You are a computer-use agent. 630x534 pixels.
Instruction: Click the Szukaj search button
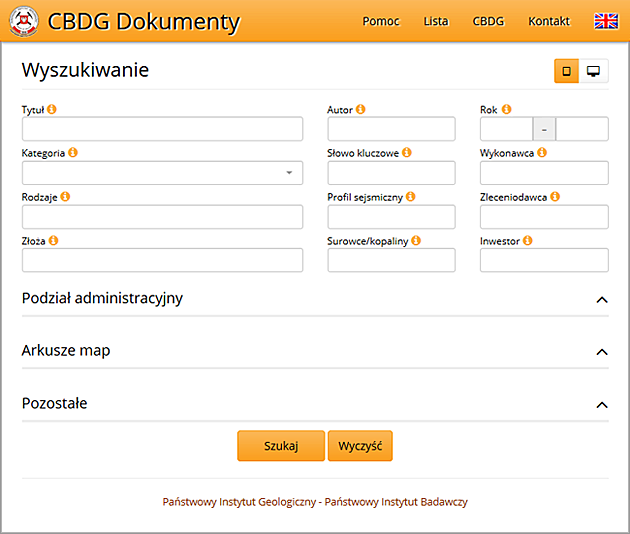tap(281, 446)
